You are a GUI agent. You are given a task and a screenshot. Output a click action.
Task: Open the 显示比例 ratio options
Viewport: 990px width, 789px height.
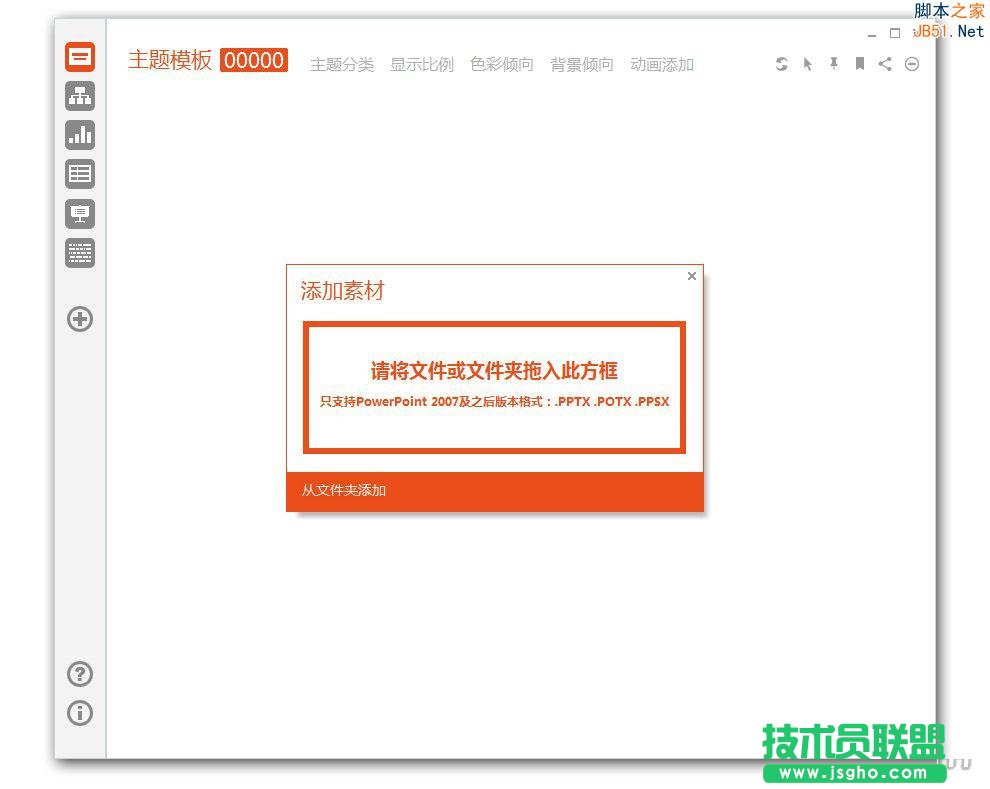(421, 64)
